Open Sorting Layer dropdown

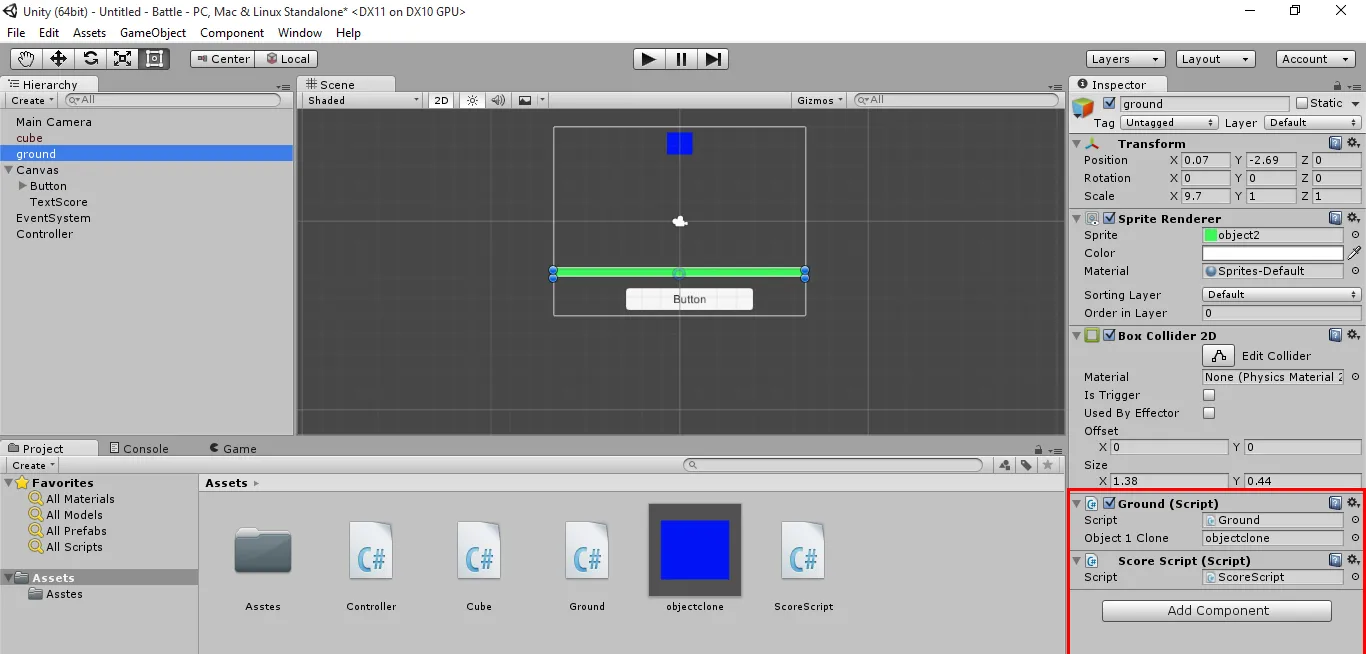pyautogui.click(x=1281, y=295)
